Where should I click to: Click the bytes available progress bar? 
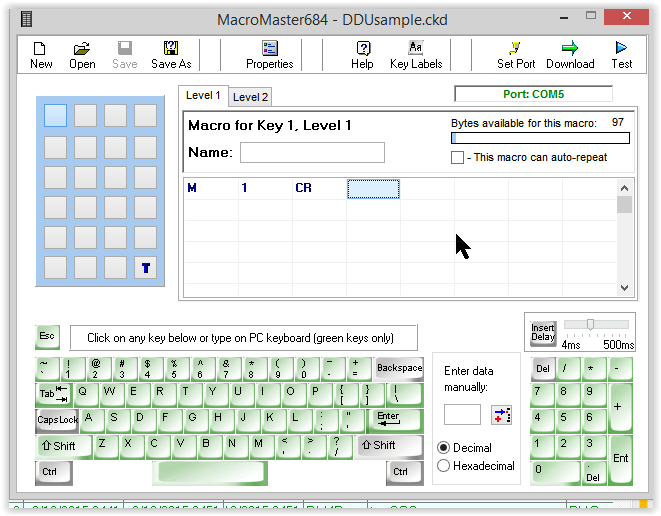540,138
